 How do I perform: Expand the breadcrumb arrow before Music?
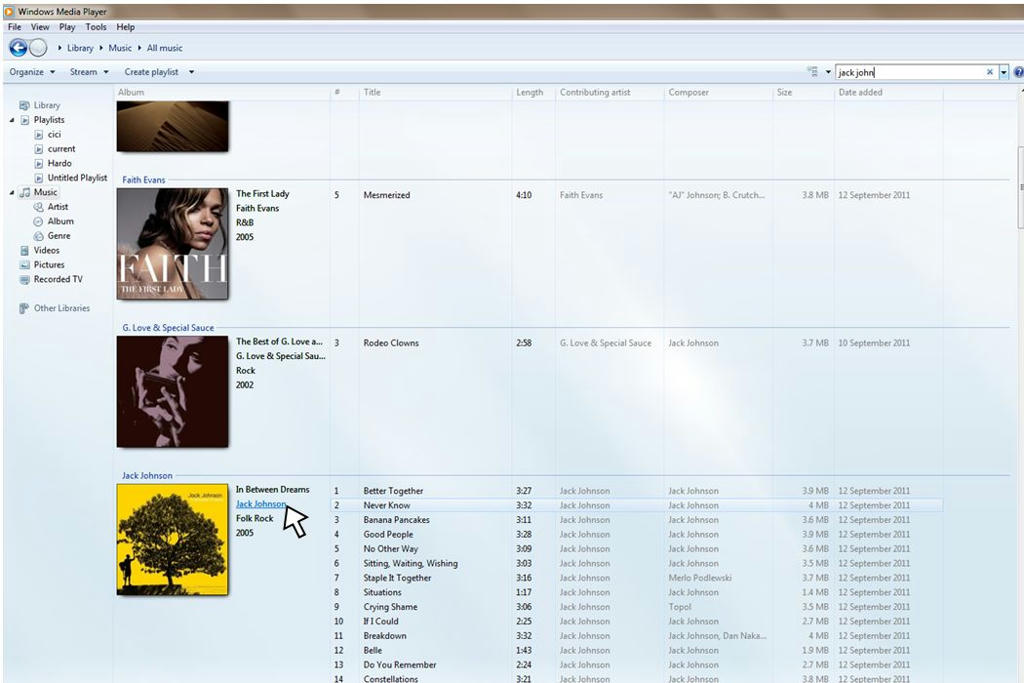(x=101, y=48)
